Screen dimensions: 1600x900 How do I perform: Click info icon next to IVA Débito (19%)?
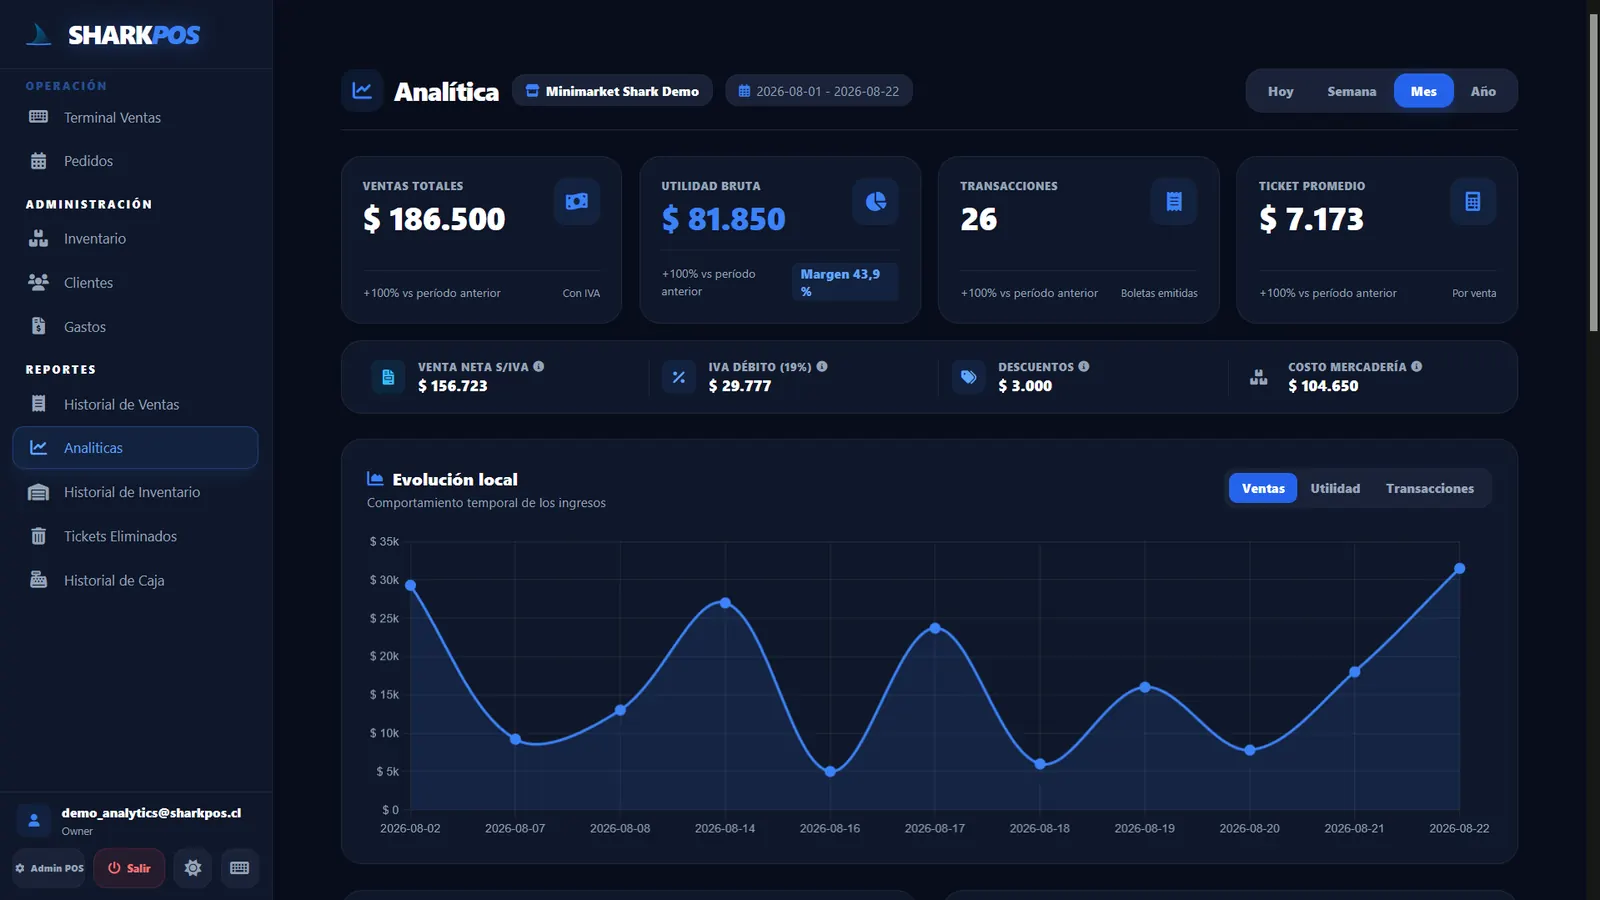[822, 367]
